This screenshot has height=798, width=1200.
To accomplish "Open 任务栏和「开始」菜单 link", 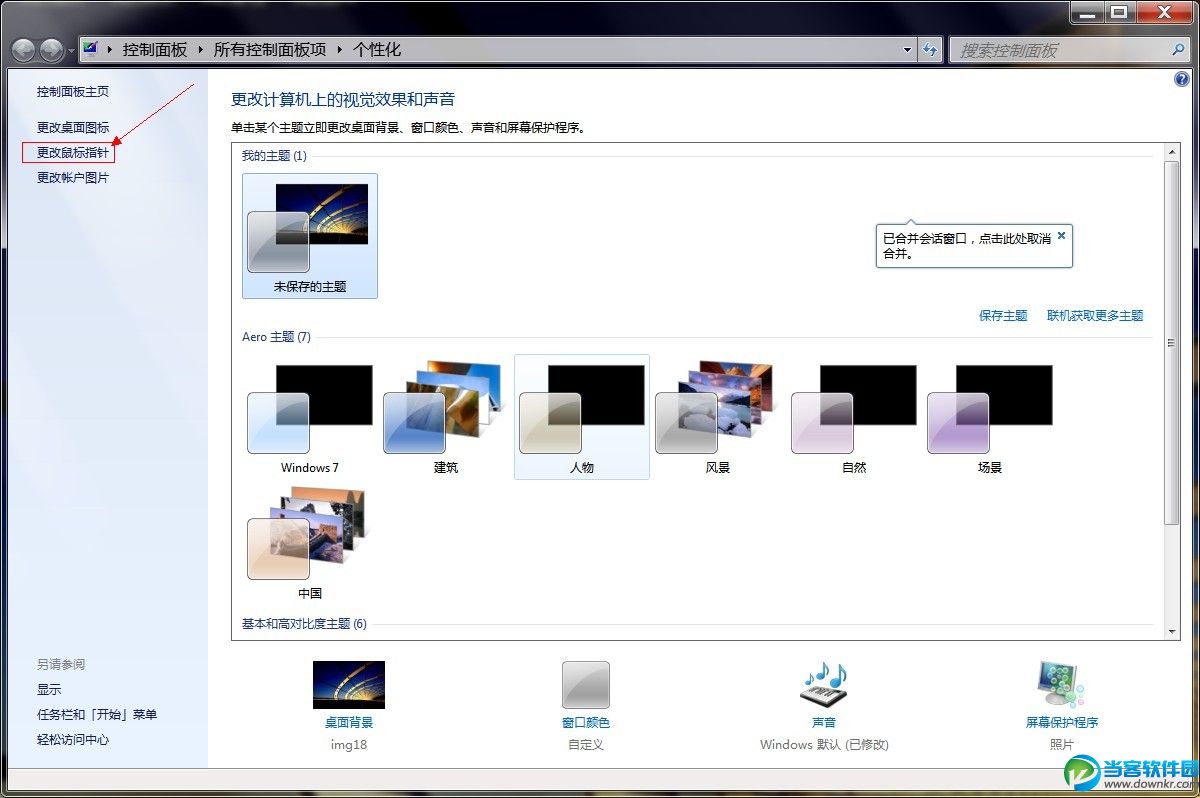I will pos(97,715).
